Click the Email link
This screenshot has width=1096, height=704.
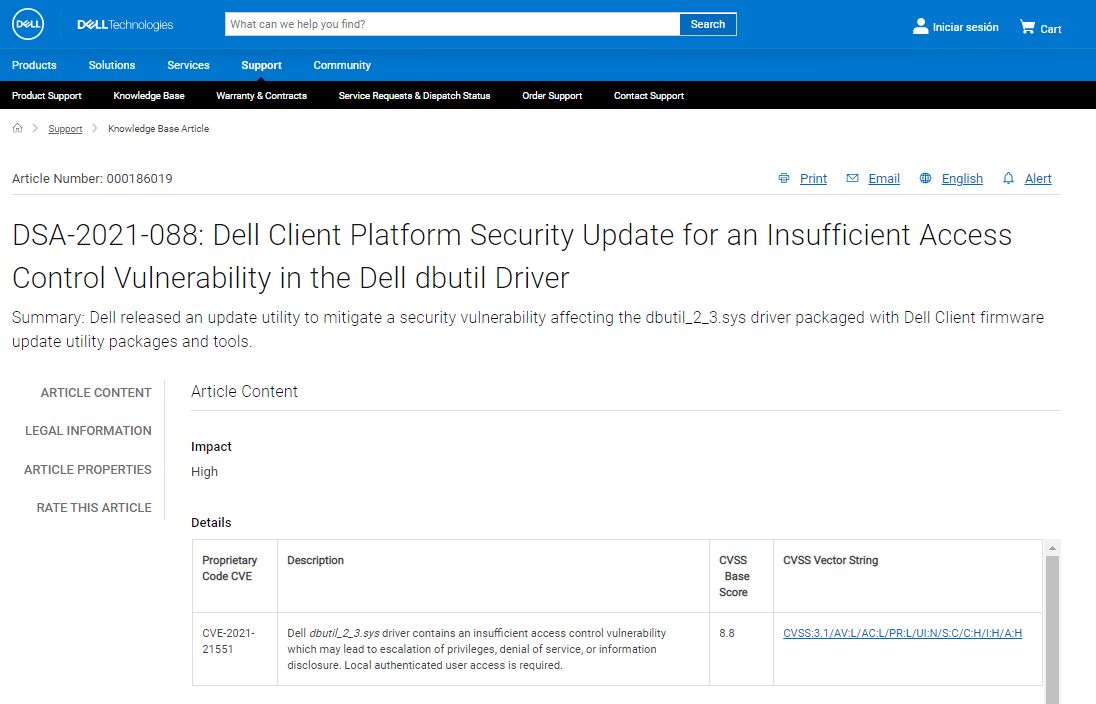tap(884, 179)
